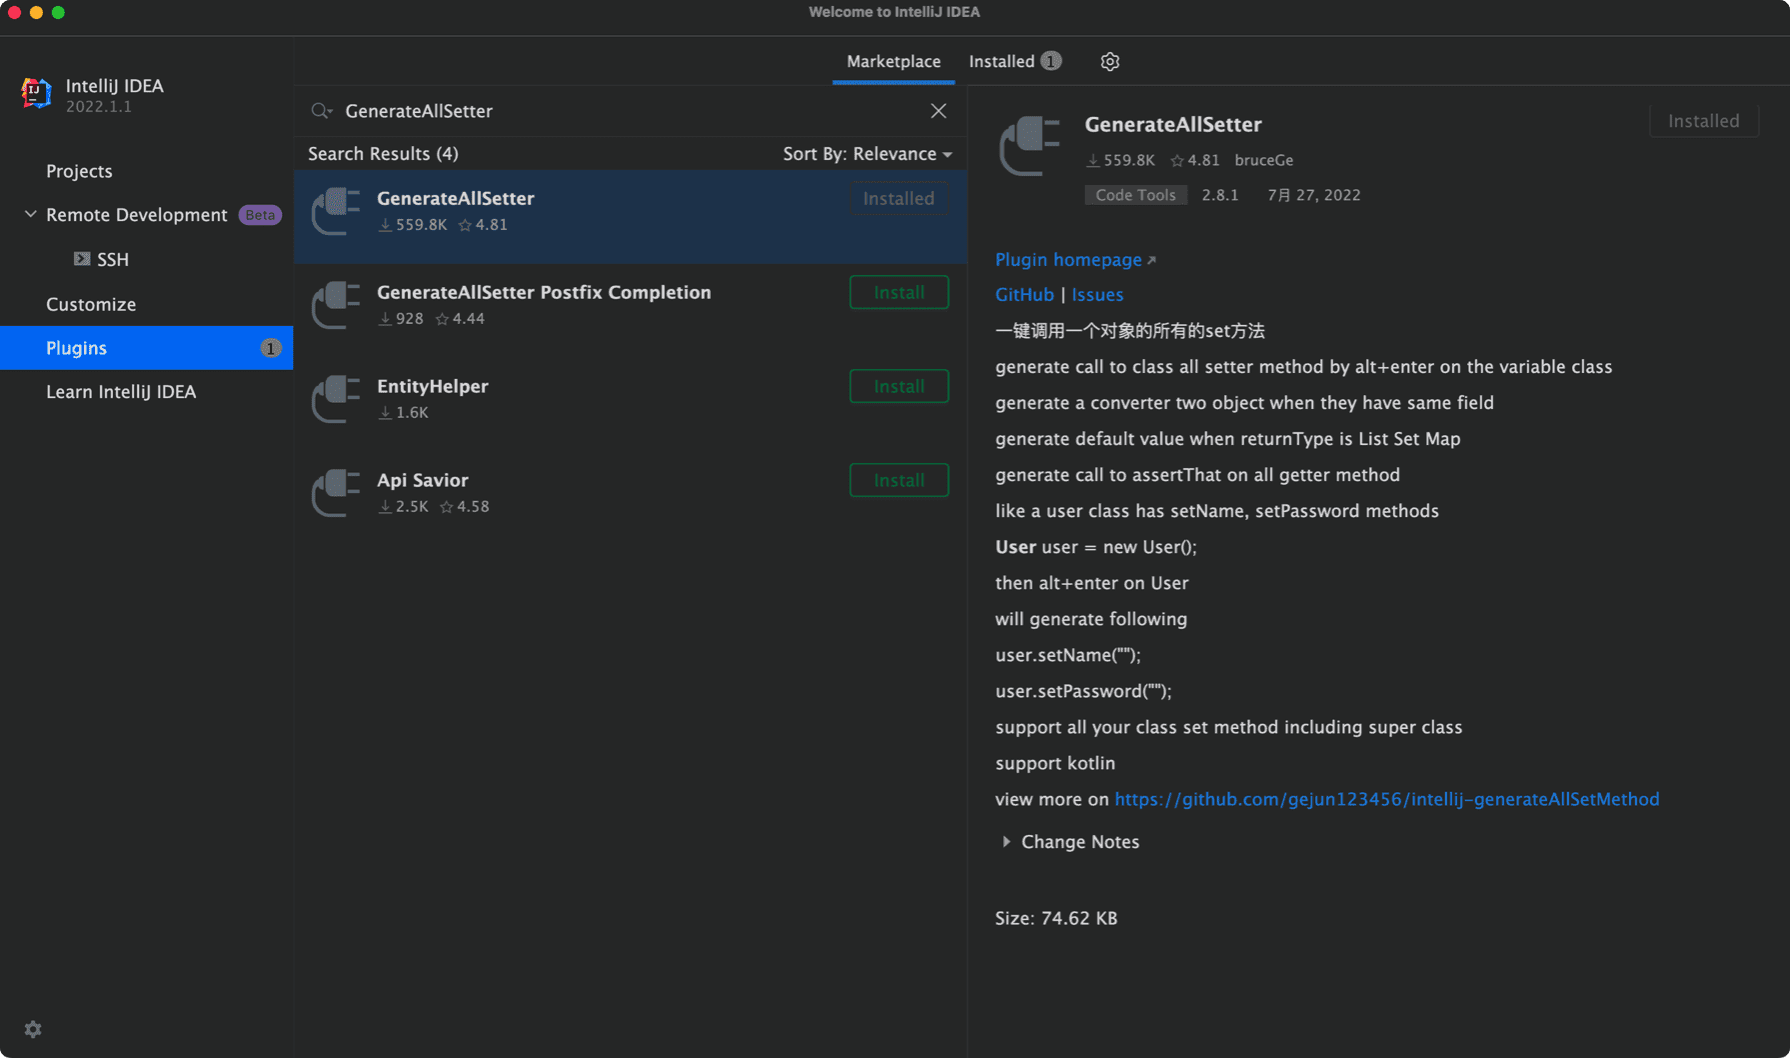
Task: Click the IntelliJ IDEA logo icon
Action: click(36, 93)
